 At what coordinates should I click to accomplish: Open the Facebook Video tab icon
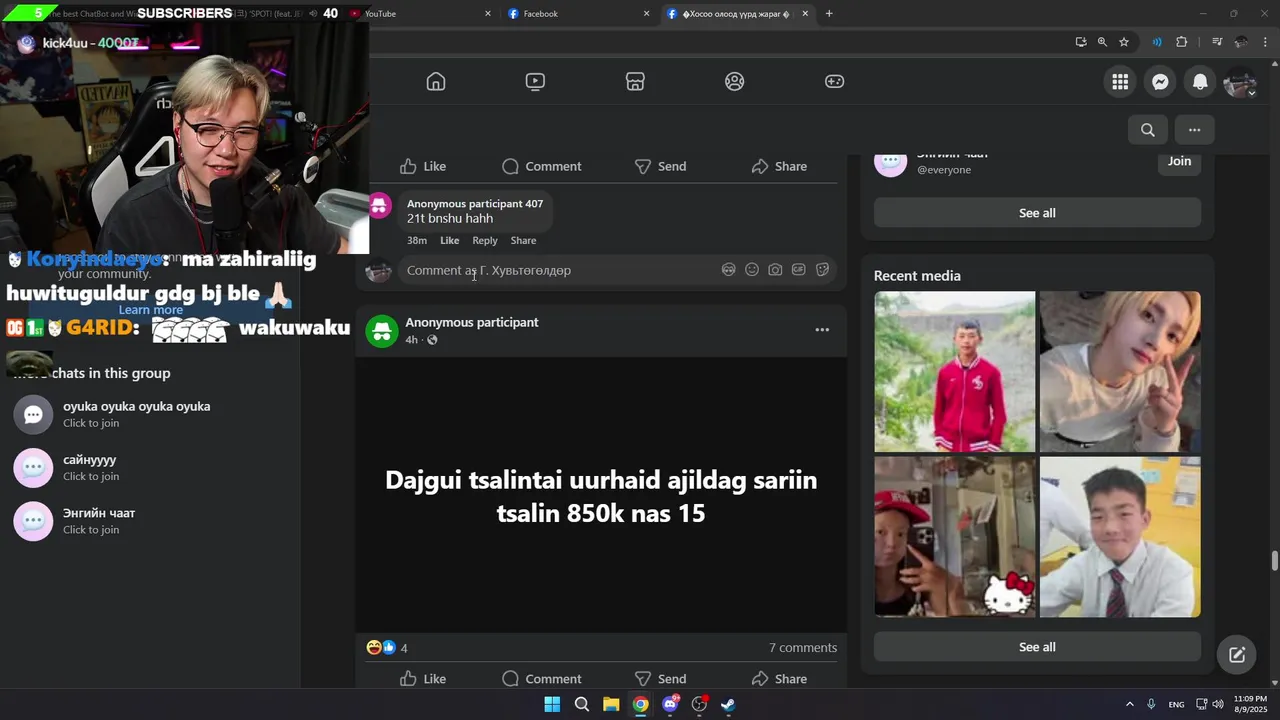click(x=535, y=82)
